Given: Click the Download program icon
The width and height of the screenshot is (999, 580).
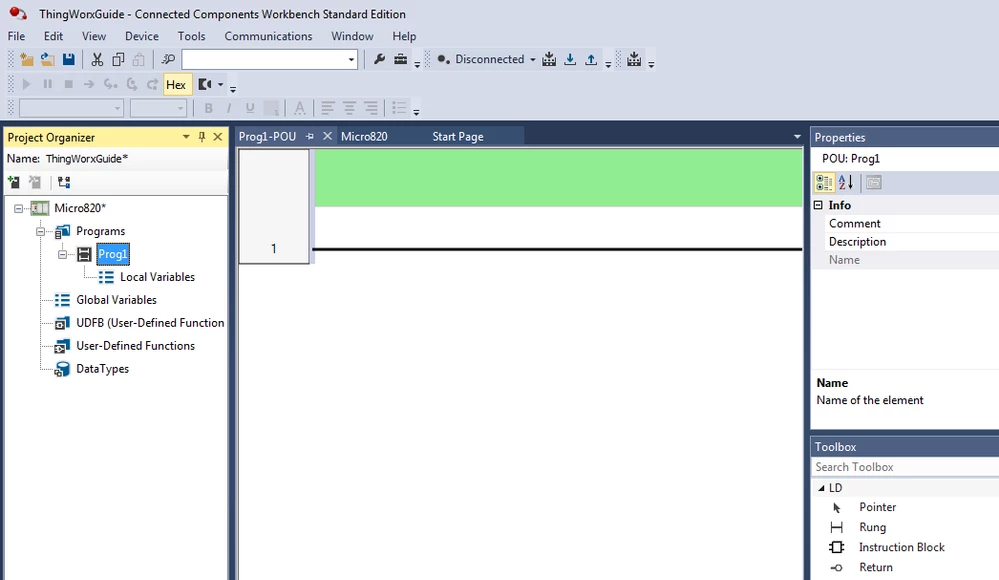Looking at the screenshot, I should point(570,58).
